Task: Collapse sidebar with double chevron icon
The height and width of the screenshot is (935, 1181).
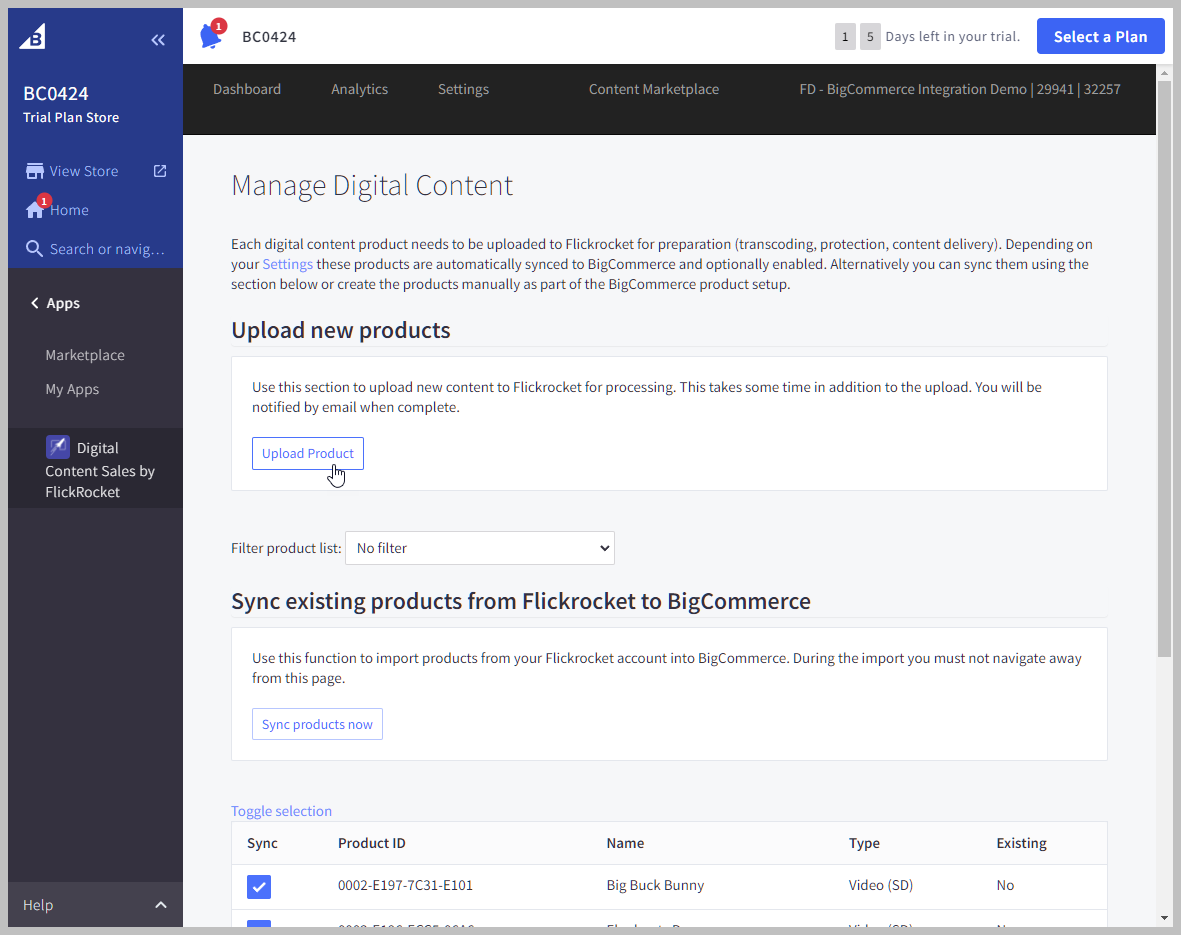Action: [x=158, y=40]
